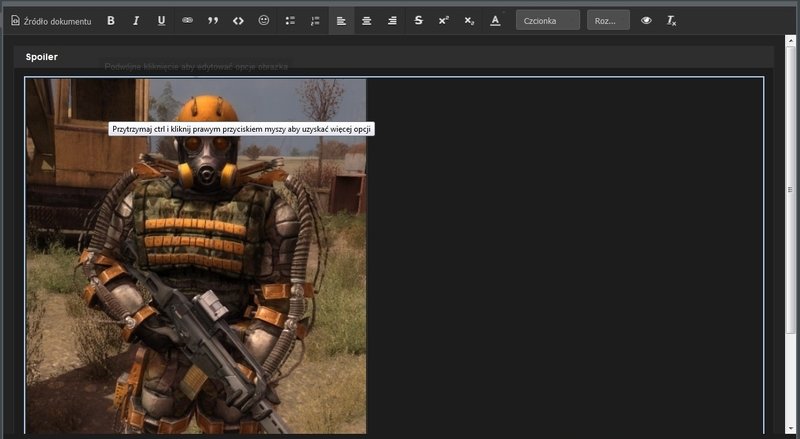The image size is (800, 439).
Task: Align text to the right
Action: pos(392,20)
